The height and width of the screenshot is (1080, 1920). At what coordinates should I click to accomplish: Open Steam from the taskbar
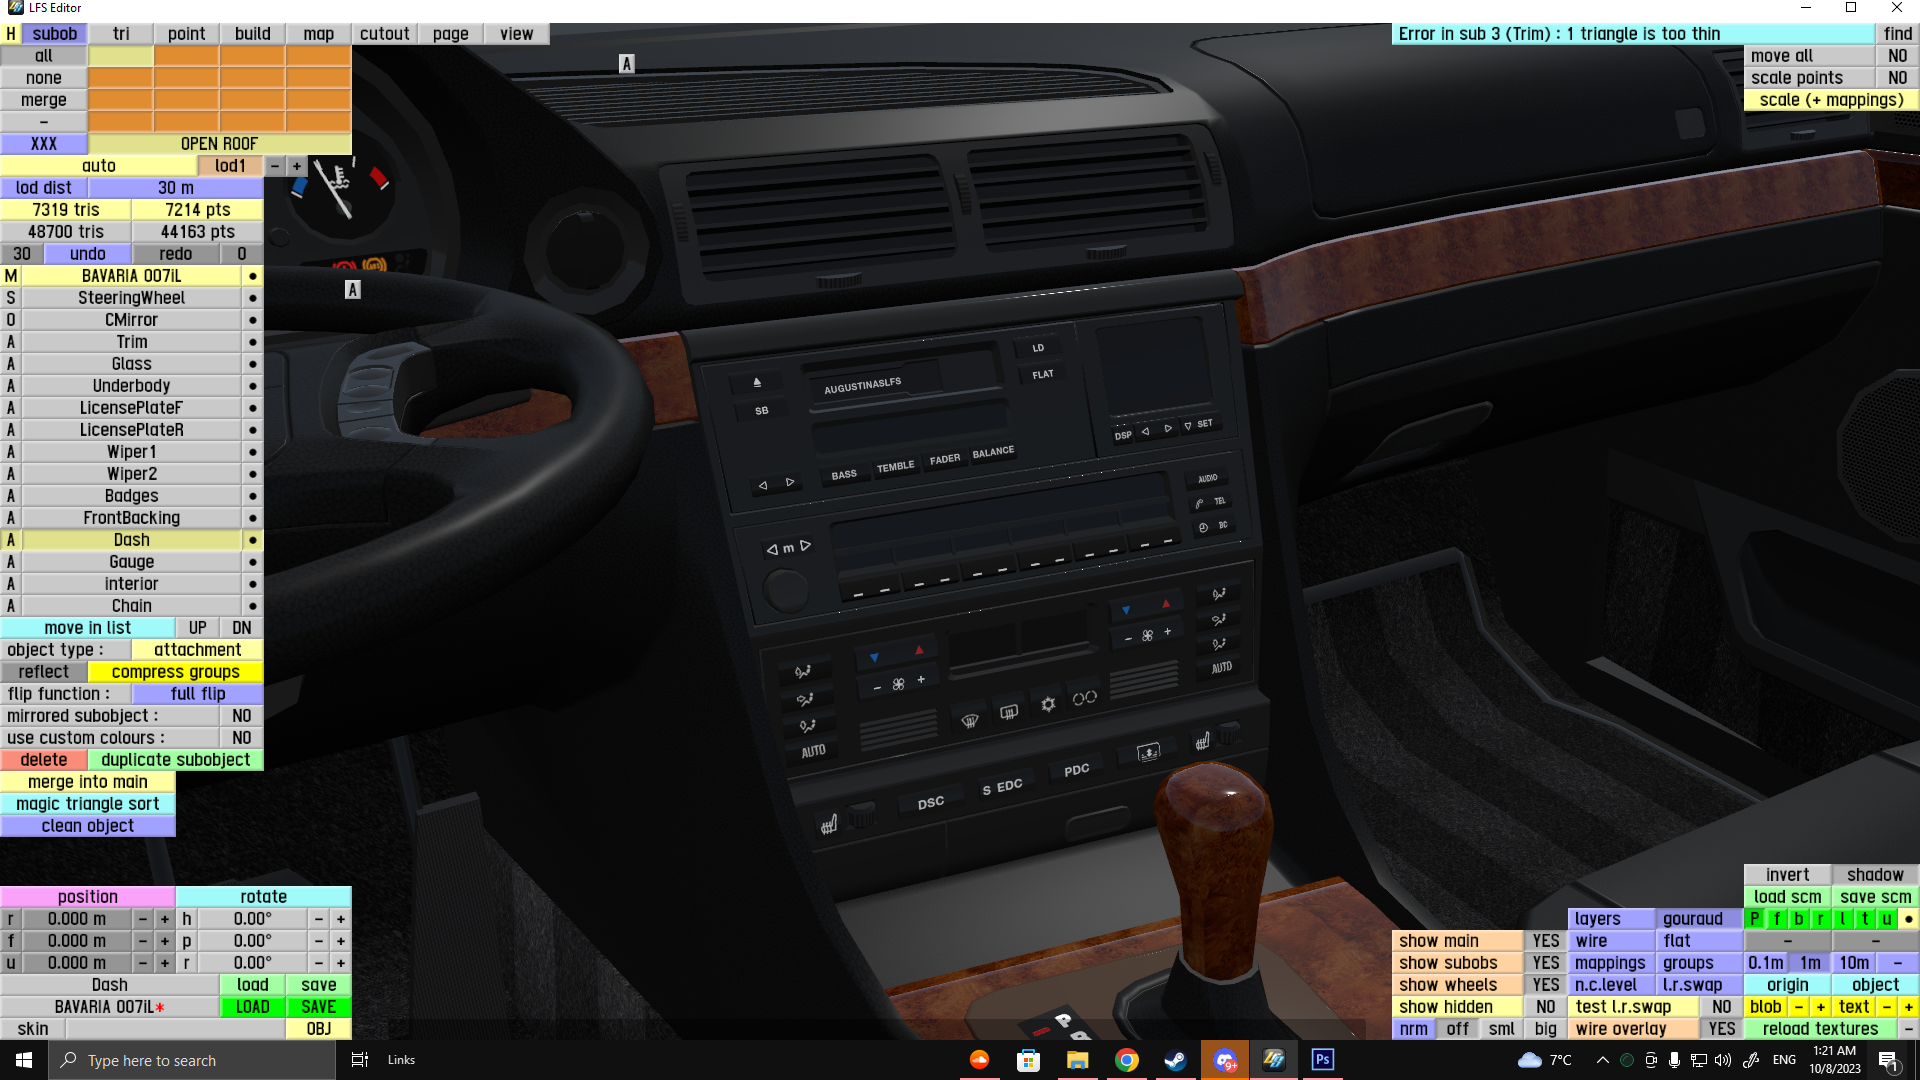pos(1175,1060)
